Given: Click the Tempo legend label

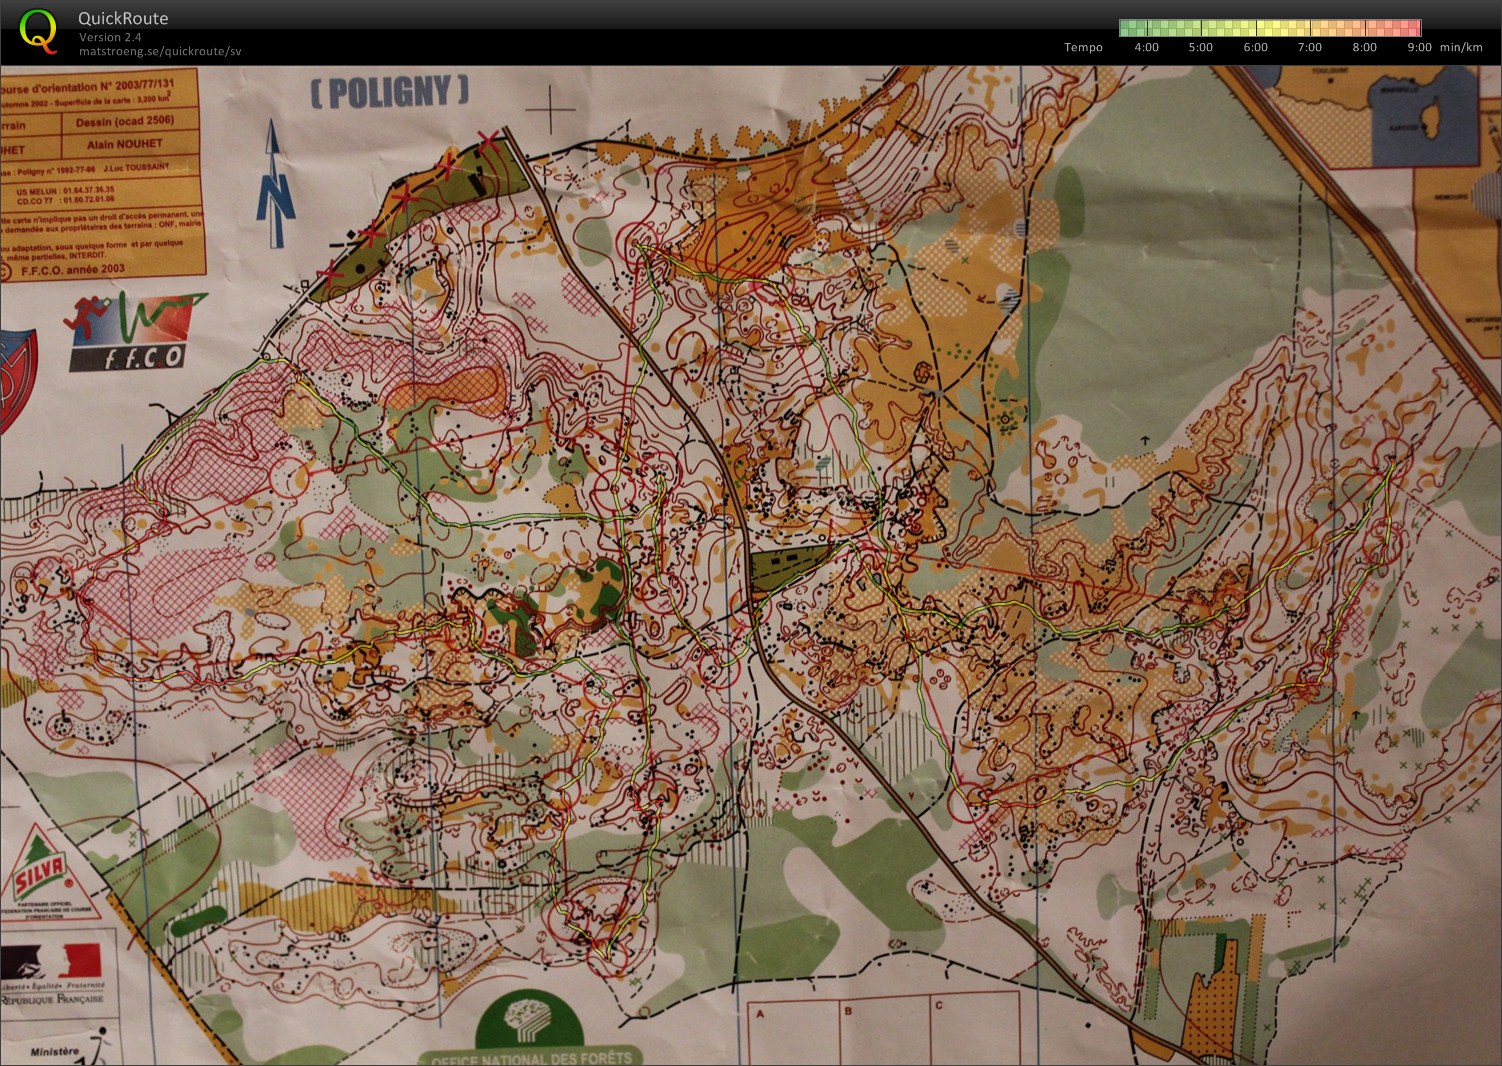Looking at the screenshot, I should (x=1083, y=47).
